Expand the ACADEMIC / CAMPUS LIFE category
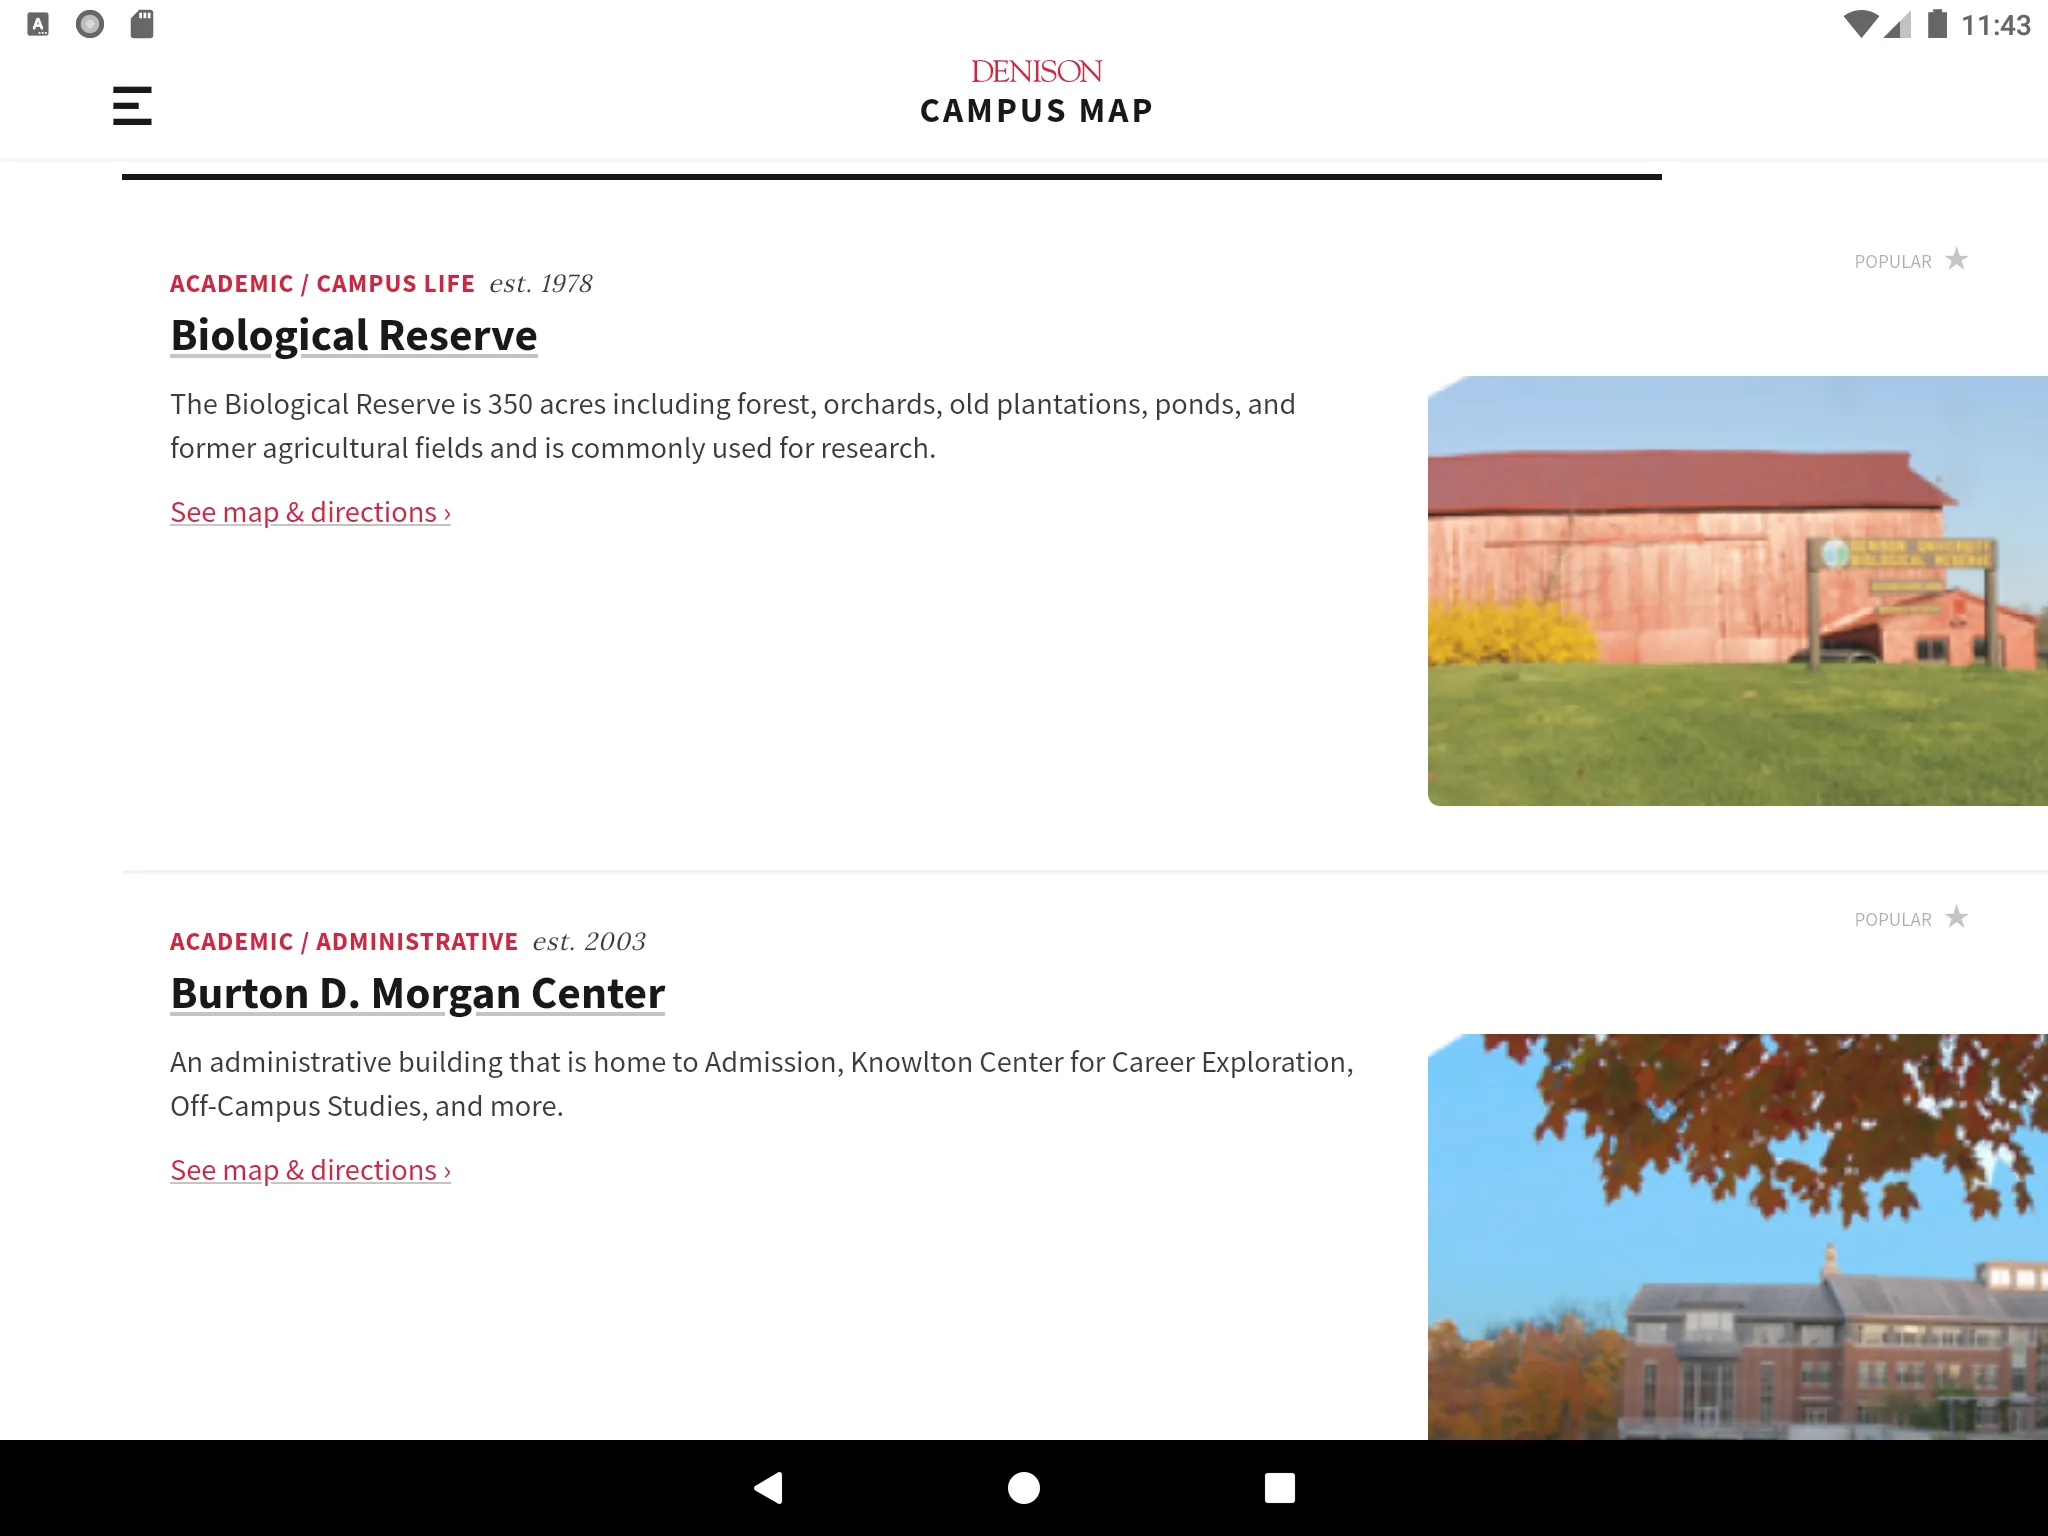The width and height of the screenshot is (2048, 1536). tap(323, 284)
